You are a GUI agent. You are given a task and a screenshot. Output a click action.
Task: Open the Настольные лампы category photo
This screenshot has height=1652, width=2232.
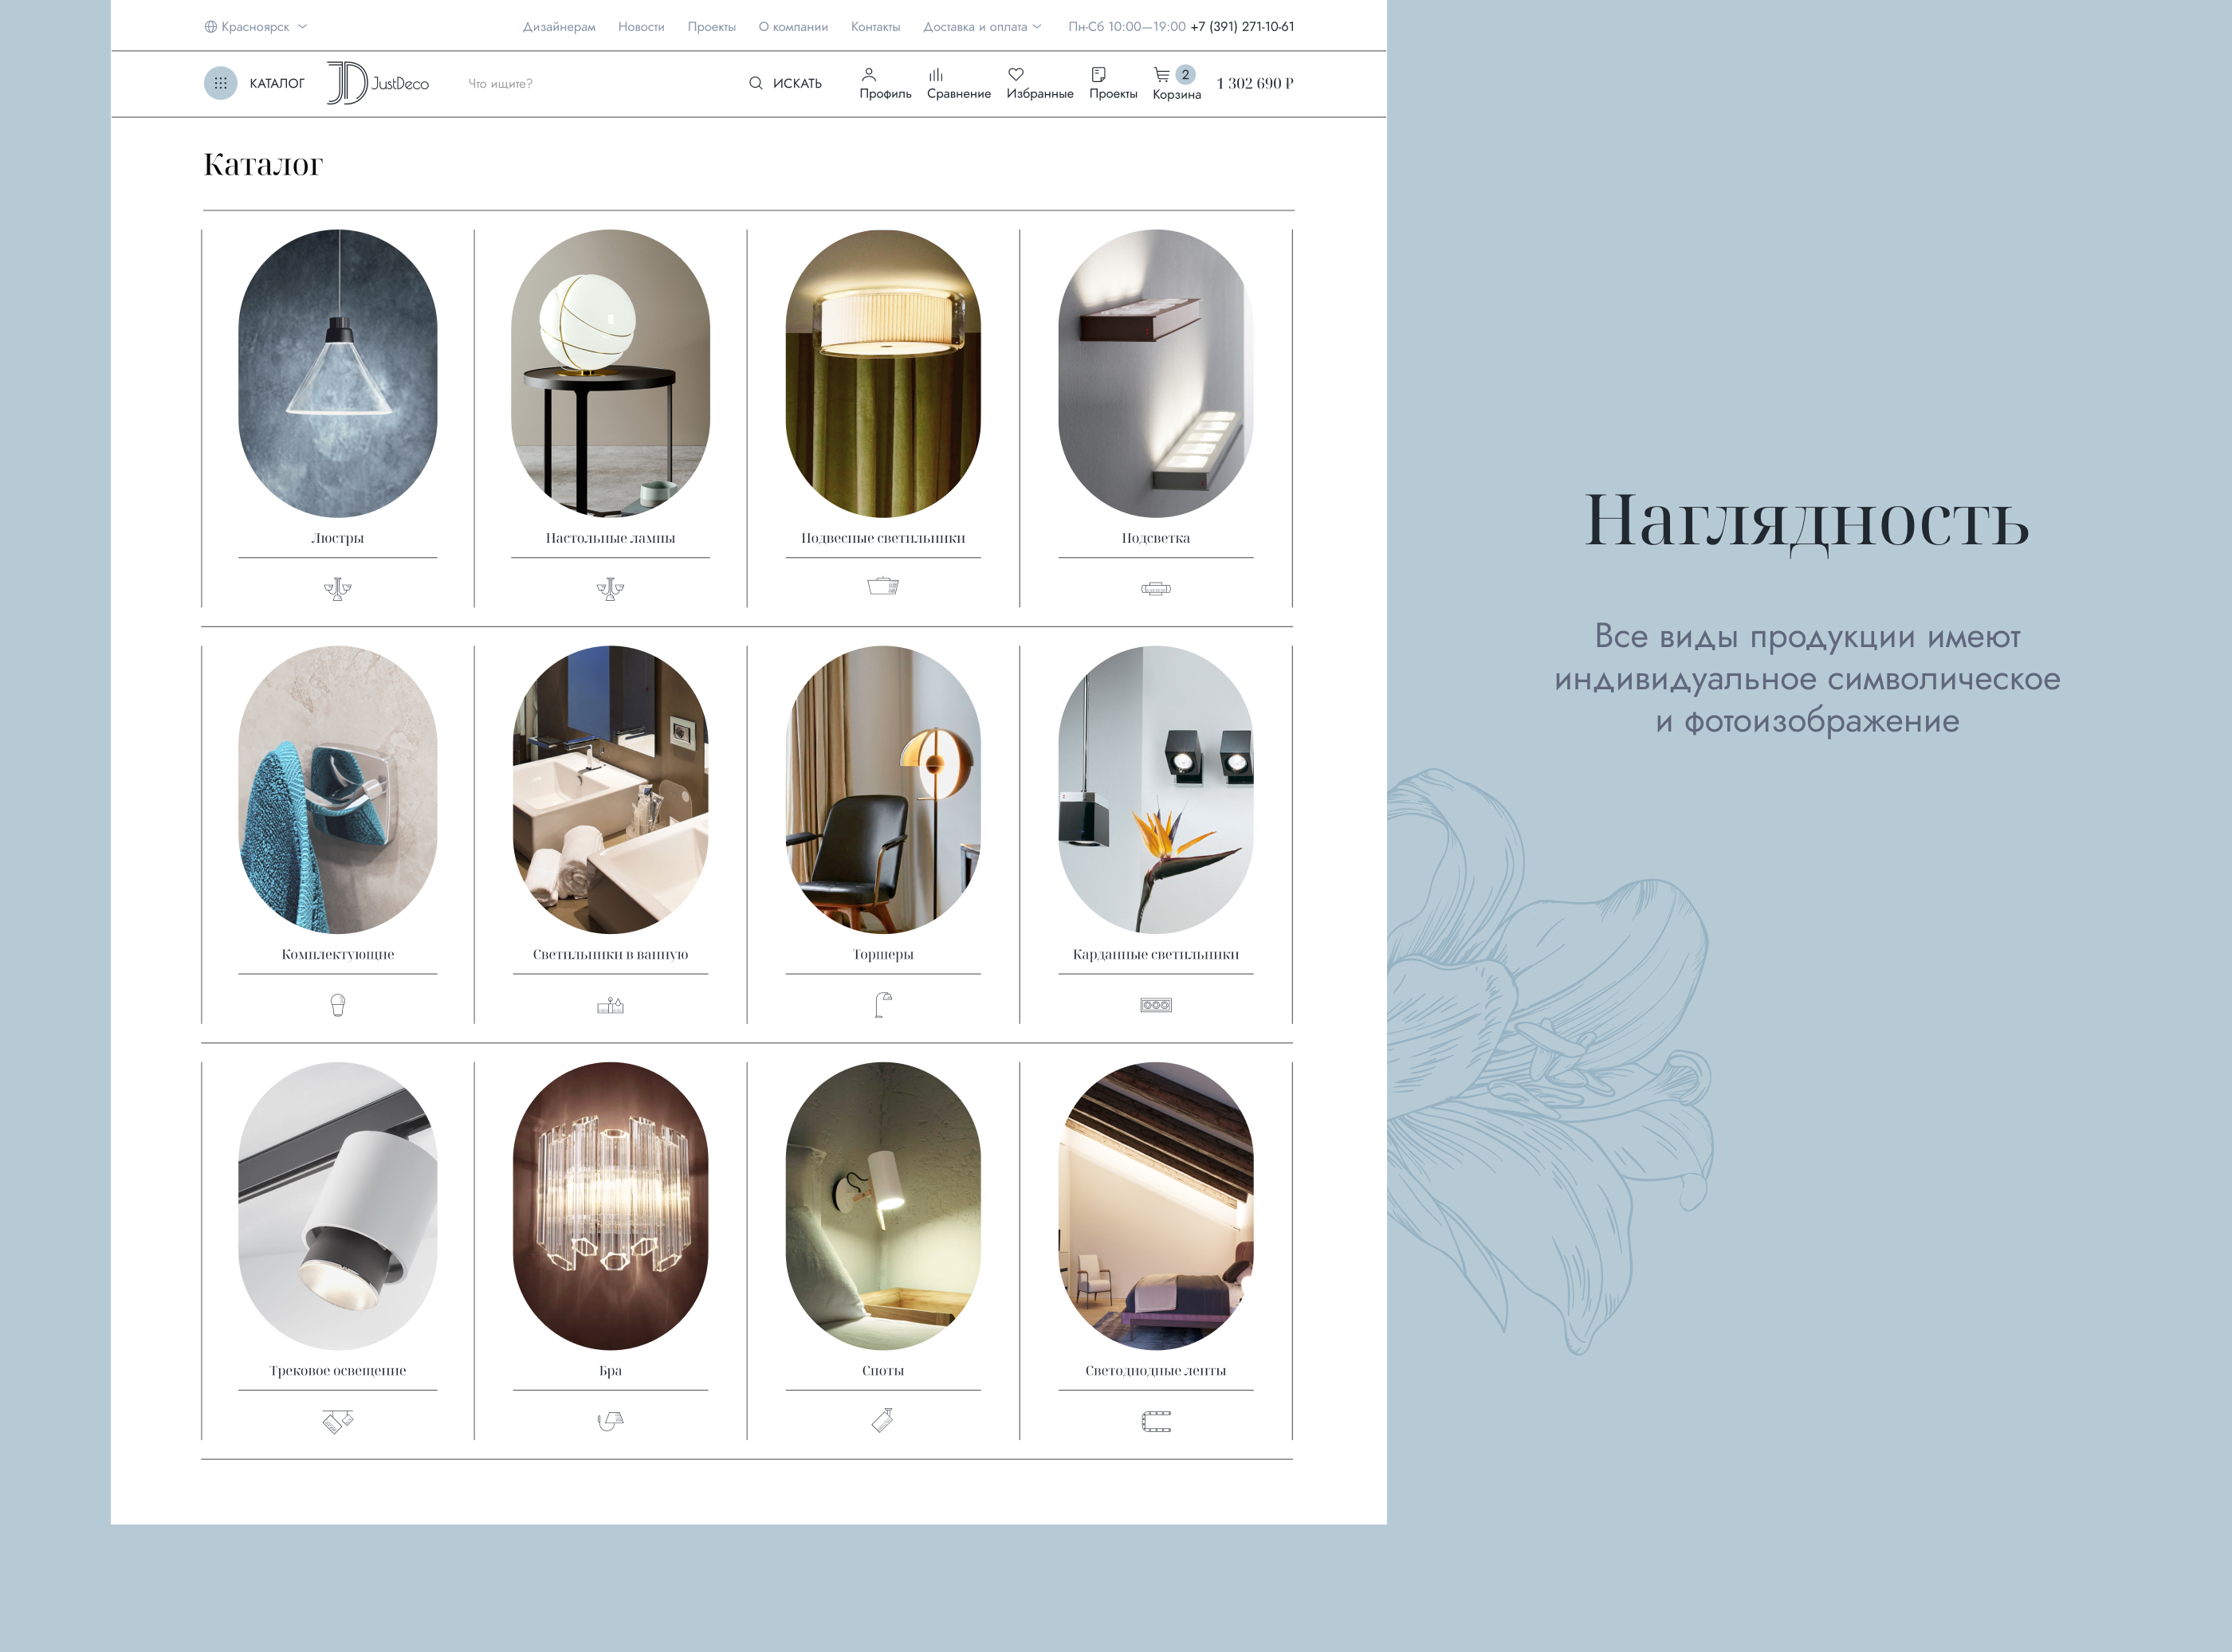pyautogui.click(x=610, y=373)
